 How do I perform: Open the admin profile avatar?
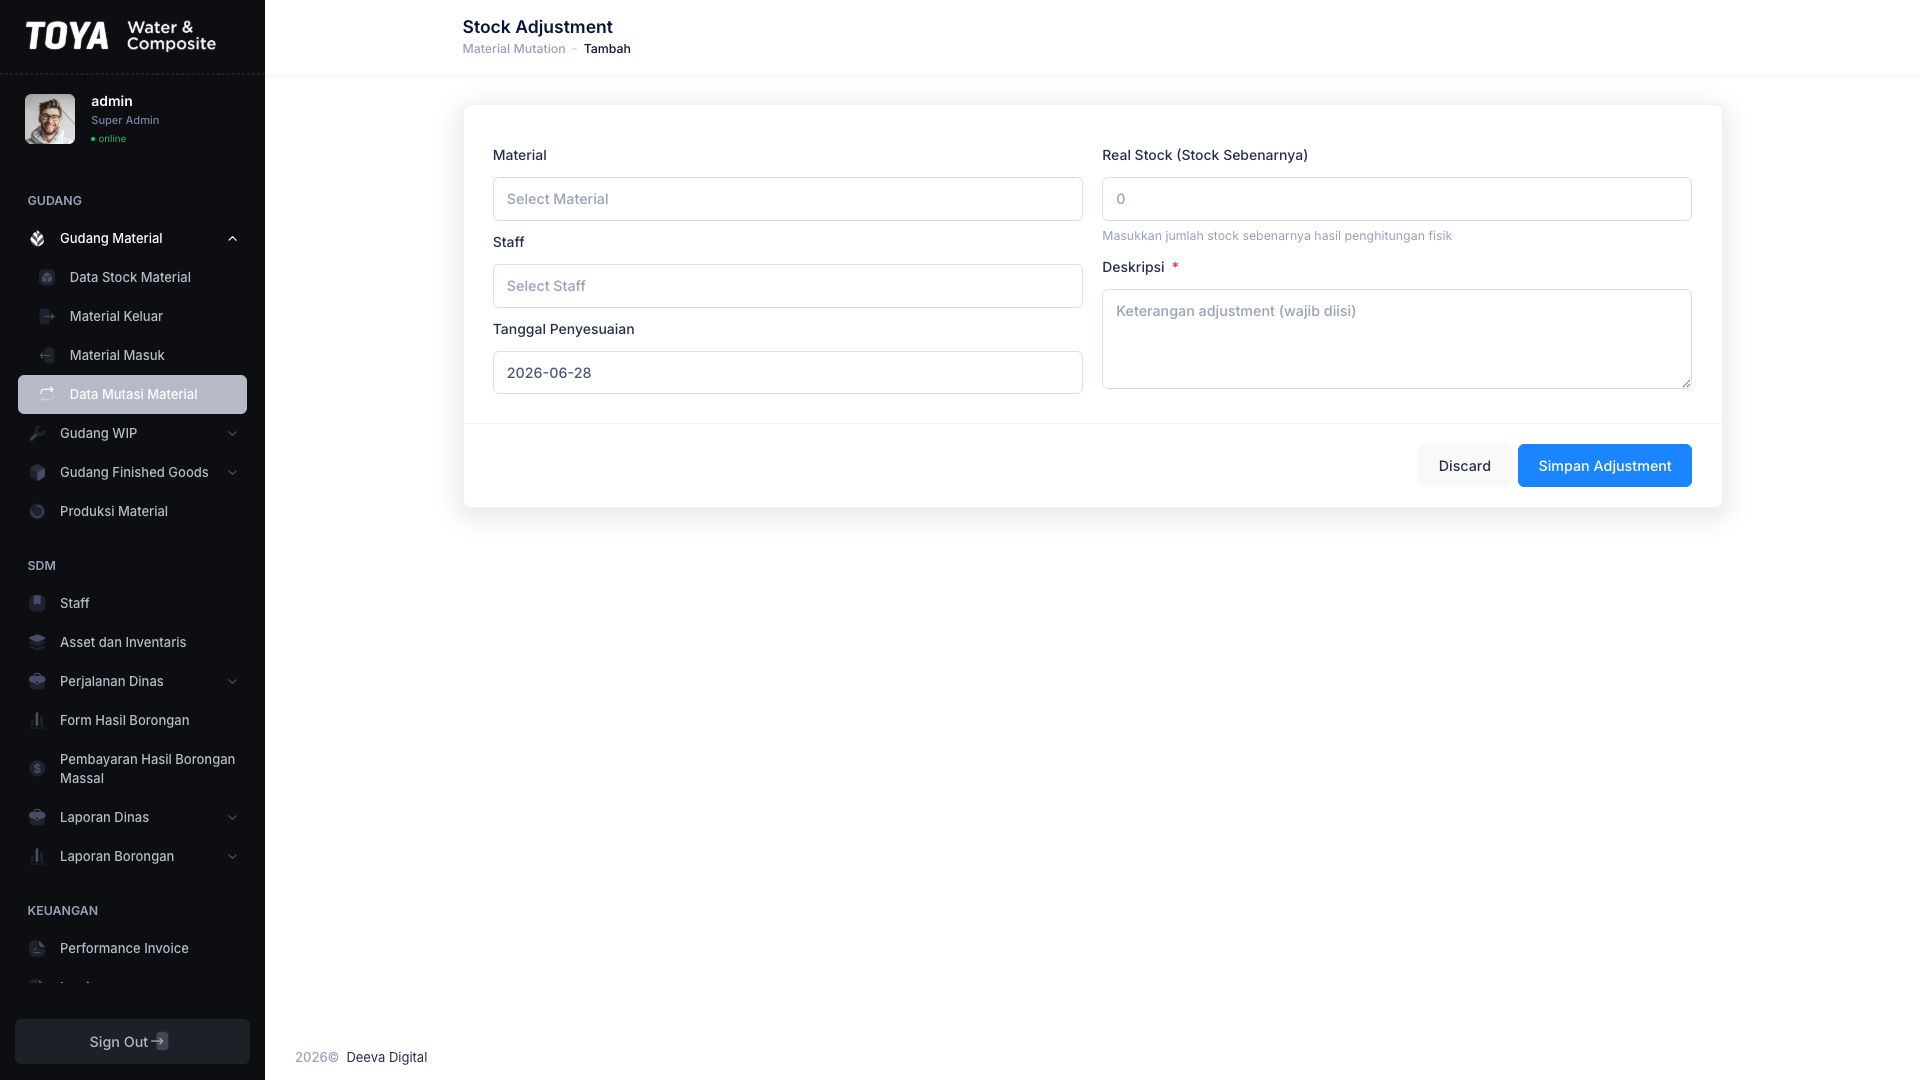pyautogui.click(x=50, y=119)
